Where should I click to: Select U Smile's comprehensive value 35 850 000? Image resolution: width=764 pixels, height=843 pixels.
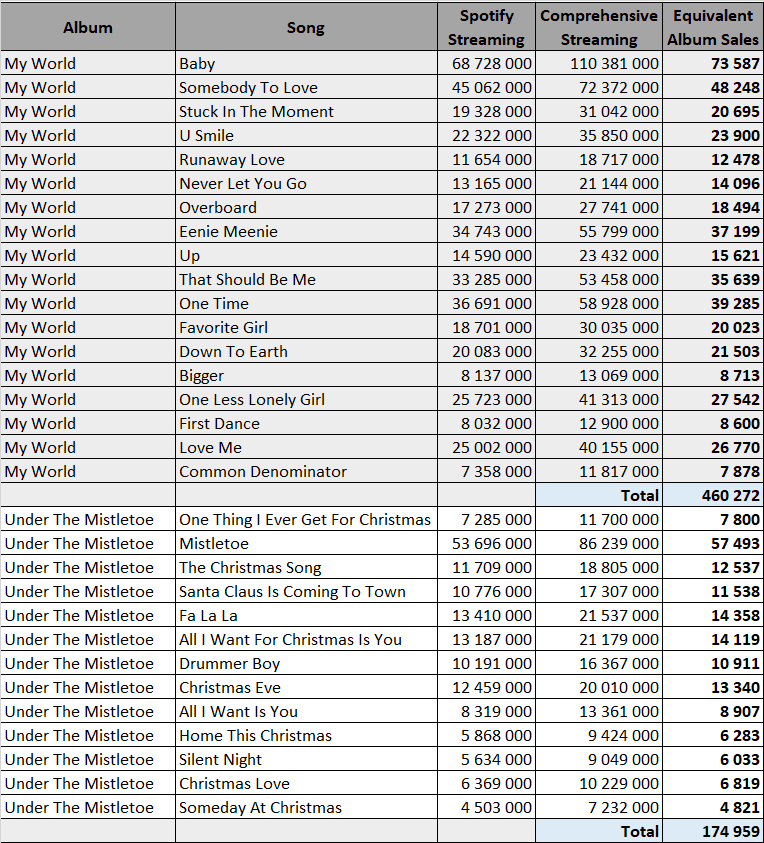tap(599, 135)
